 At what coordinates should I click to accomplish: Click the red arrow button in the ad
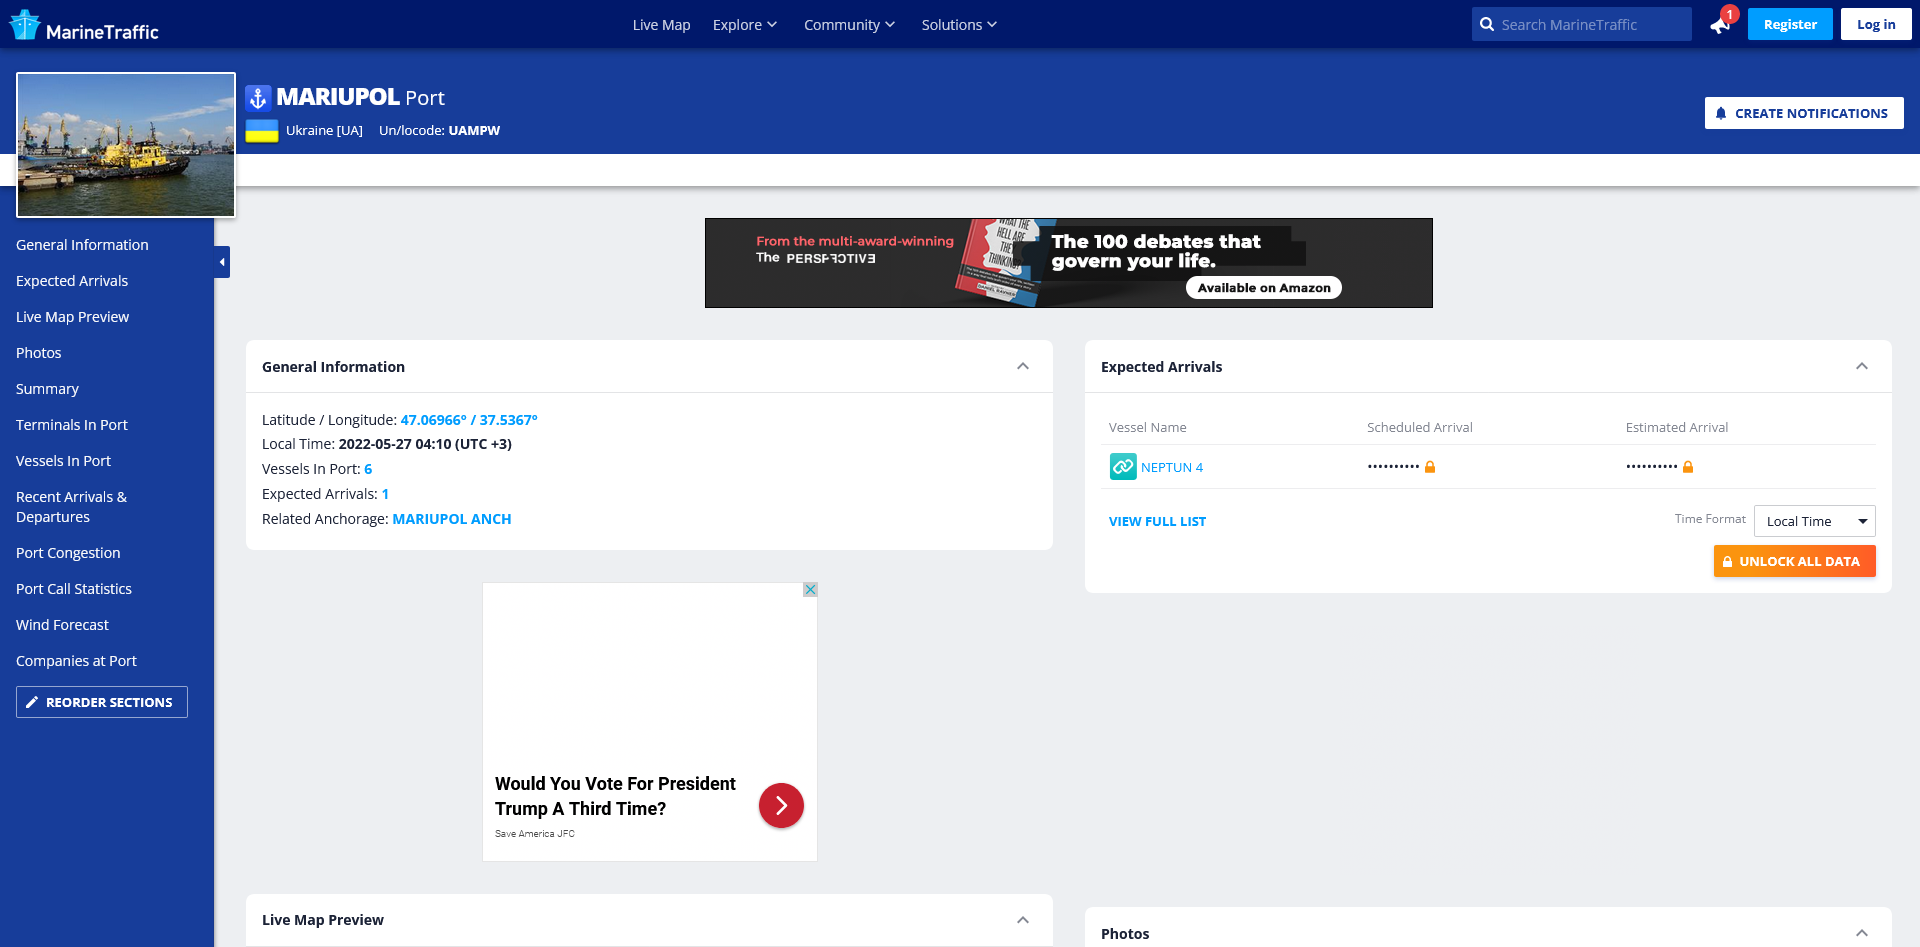click(x=781, y=806)
